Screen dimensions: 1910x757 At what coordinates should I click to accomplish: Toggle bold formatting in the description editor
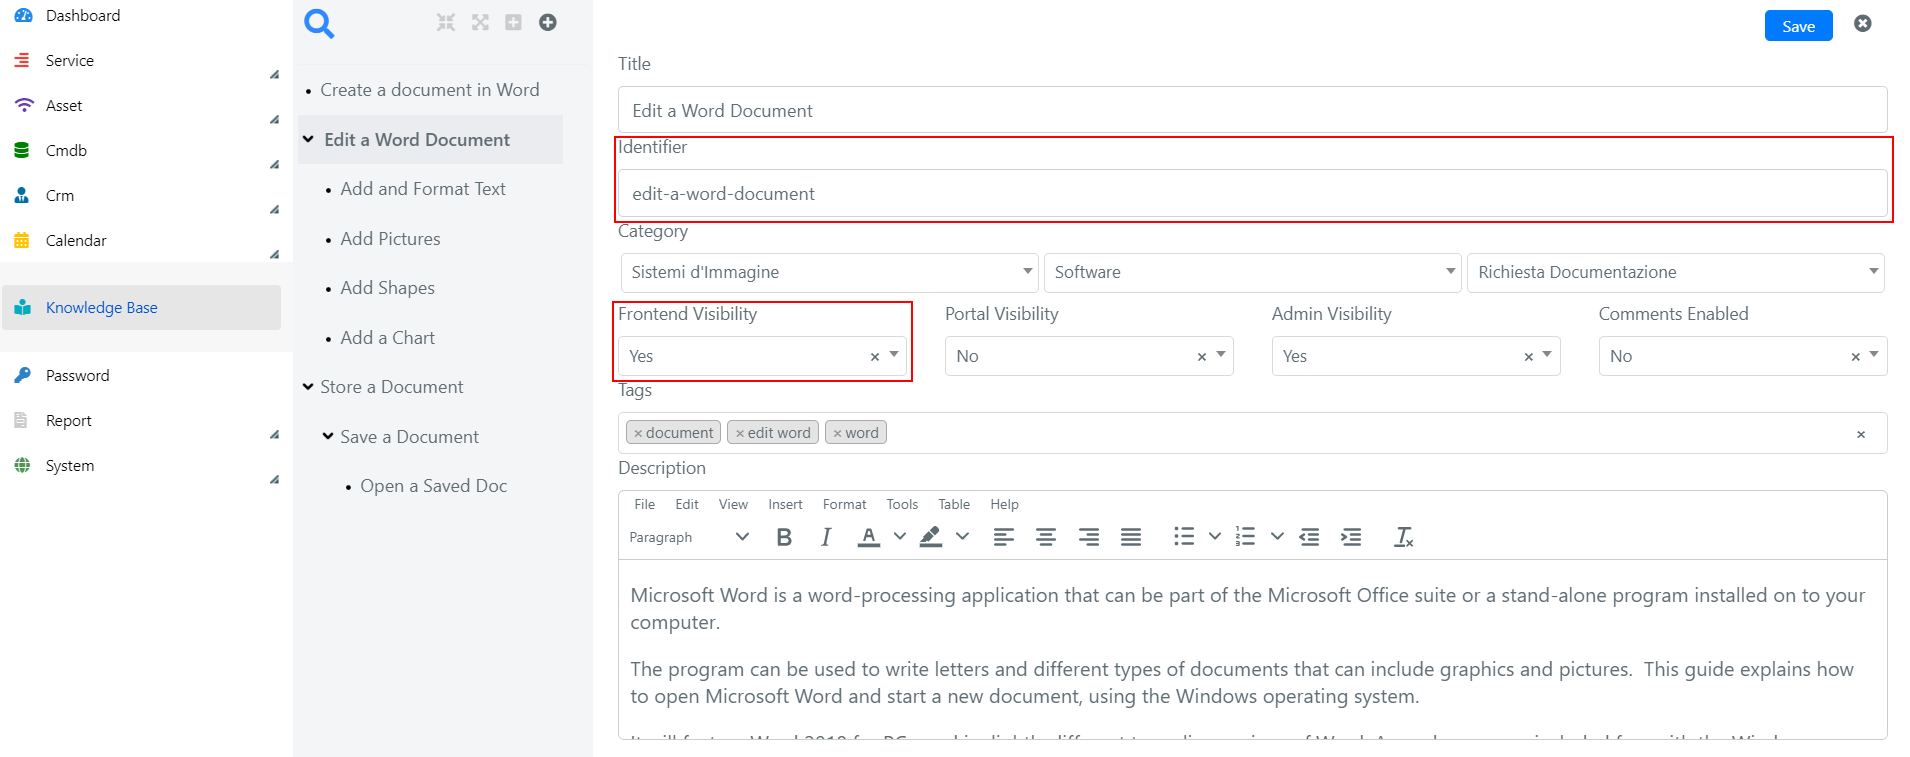[x=784, y=537]
